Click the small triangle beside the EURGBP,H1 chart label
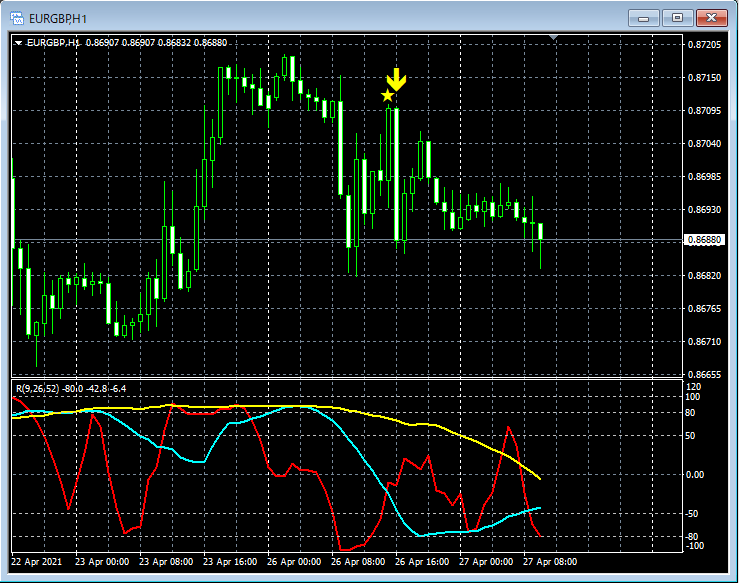The height and width of the screenshot is (583, 740). point(18,43)
